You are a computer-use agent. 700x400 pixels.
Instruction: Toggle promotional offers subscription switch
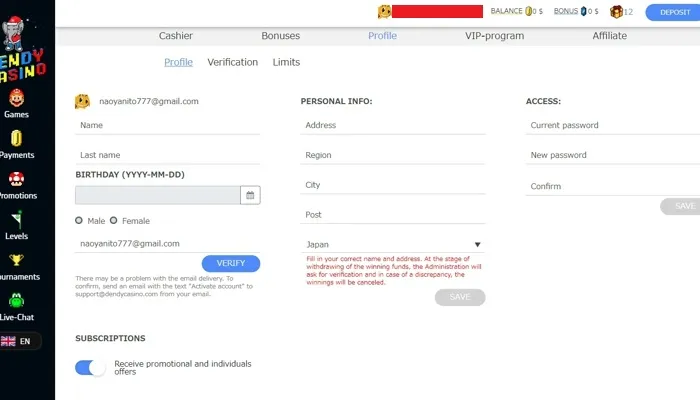tap(90, 367)
